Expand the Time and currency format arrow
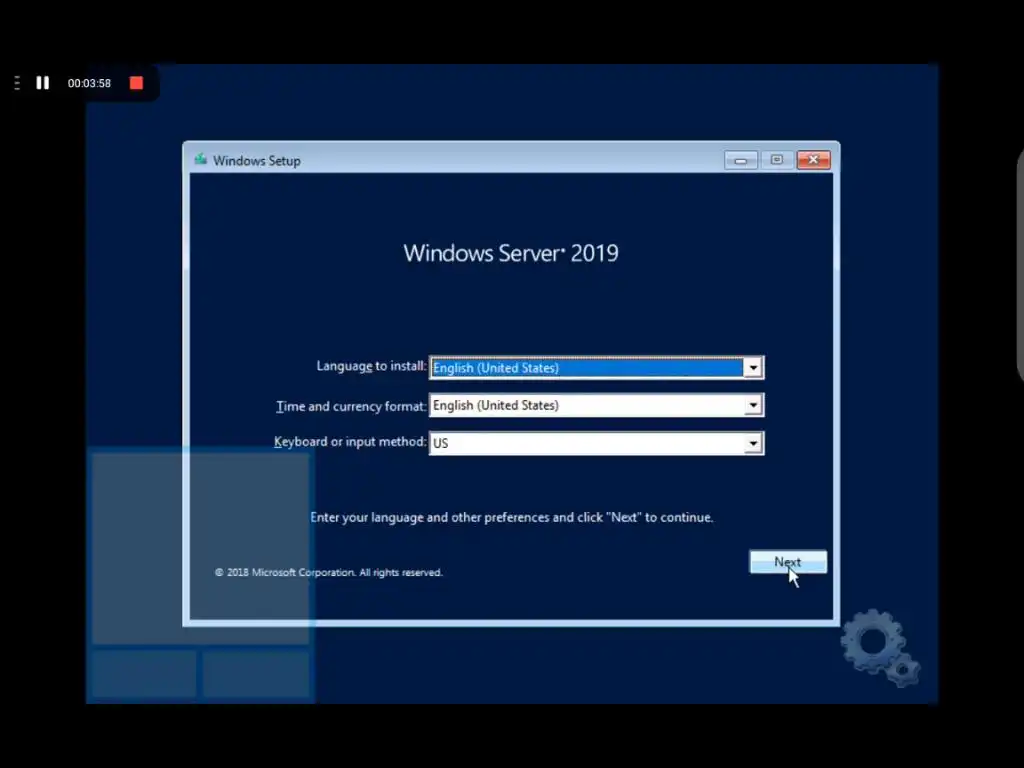Image resolution: width=1024 pixels, height=768 pixels. coord(753,406)
